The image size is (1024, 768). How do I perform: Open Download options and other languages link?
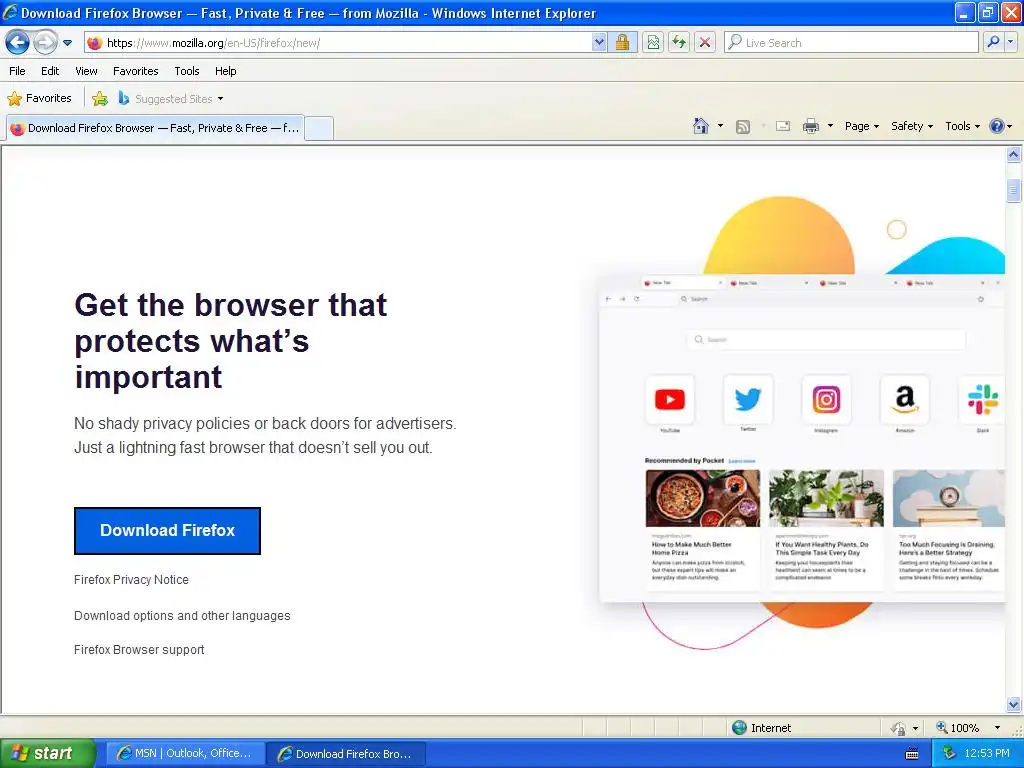coord(182,616)
